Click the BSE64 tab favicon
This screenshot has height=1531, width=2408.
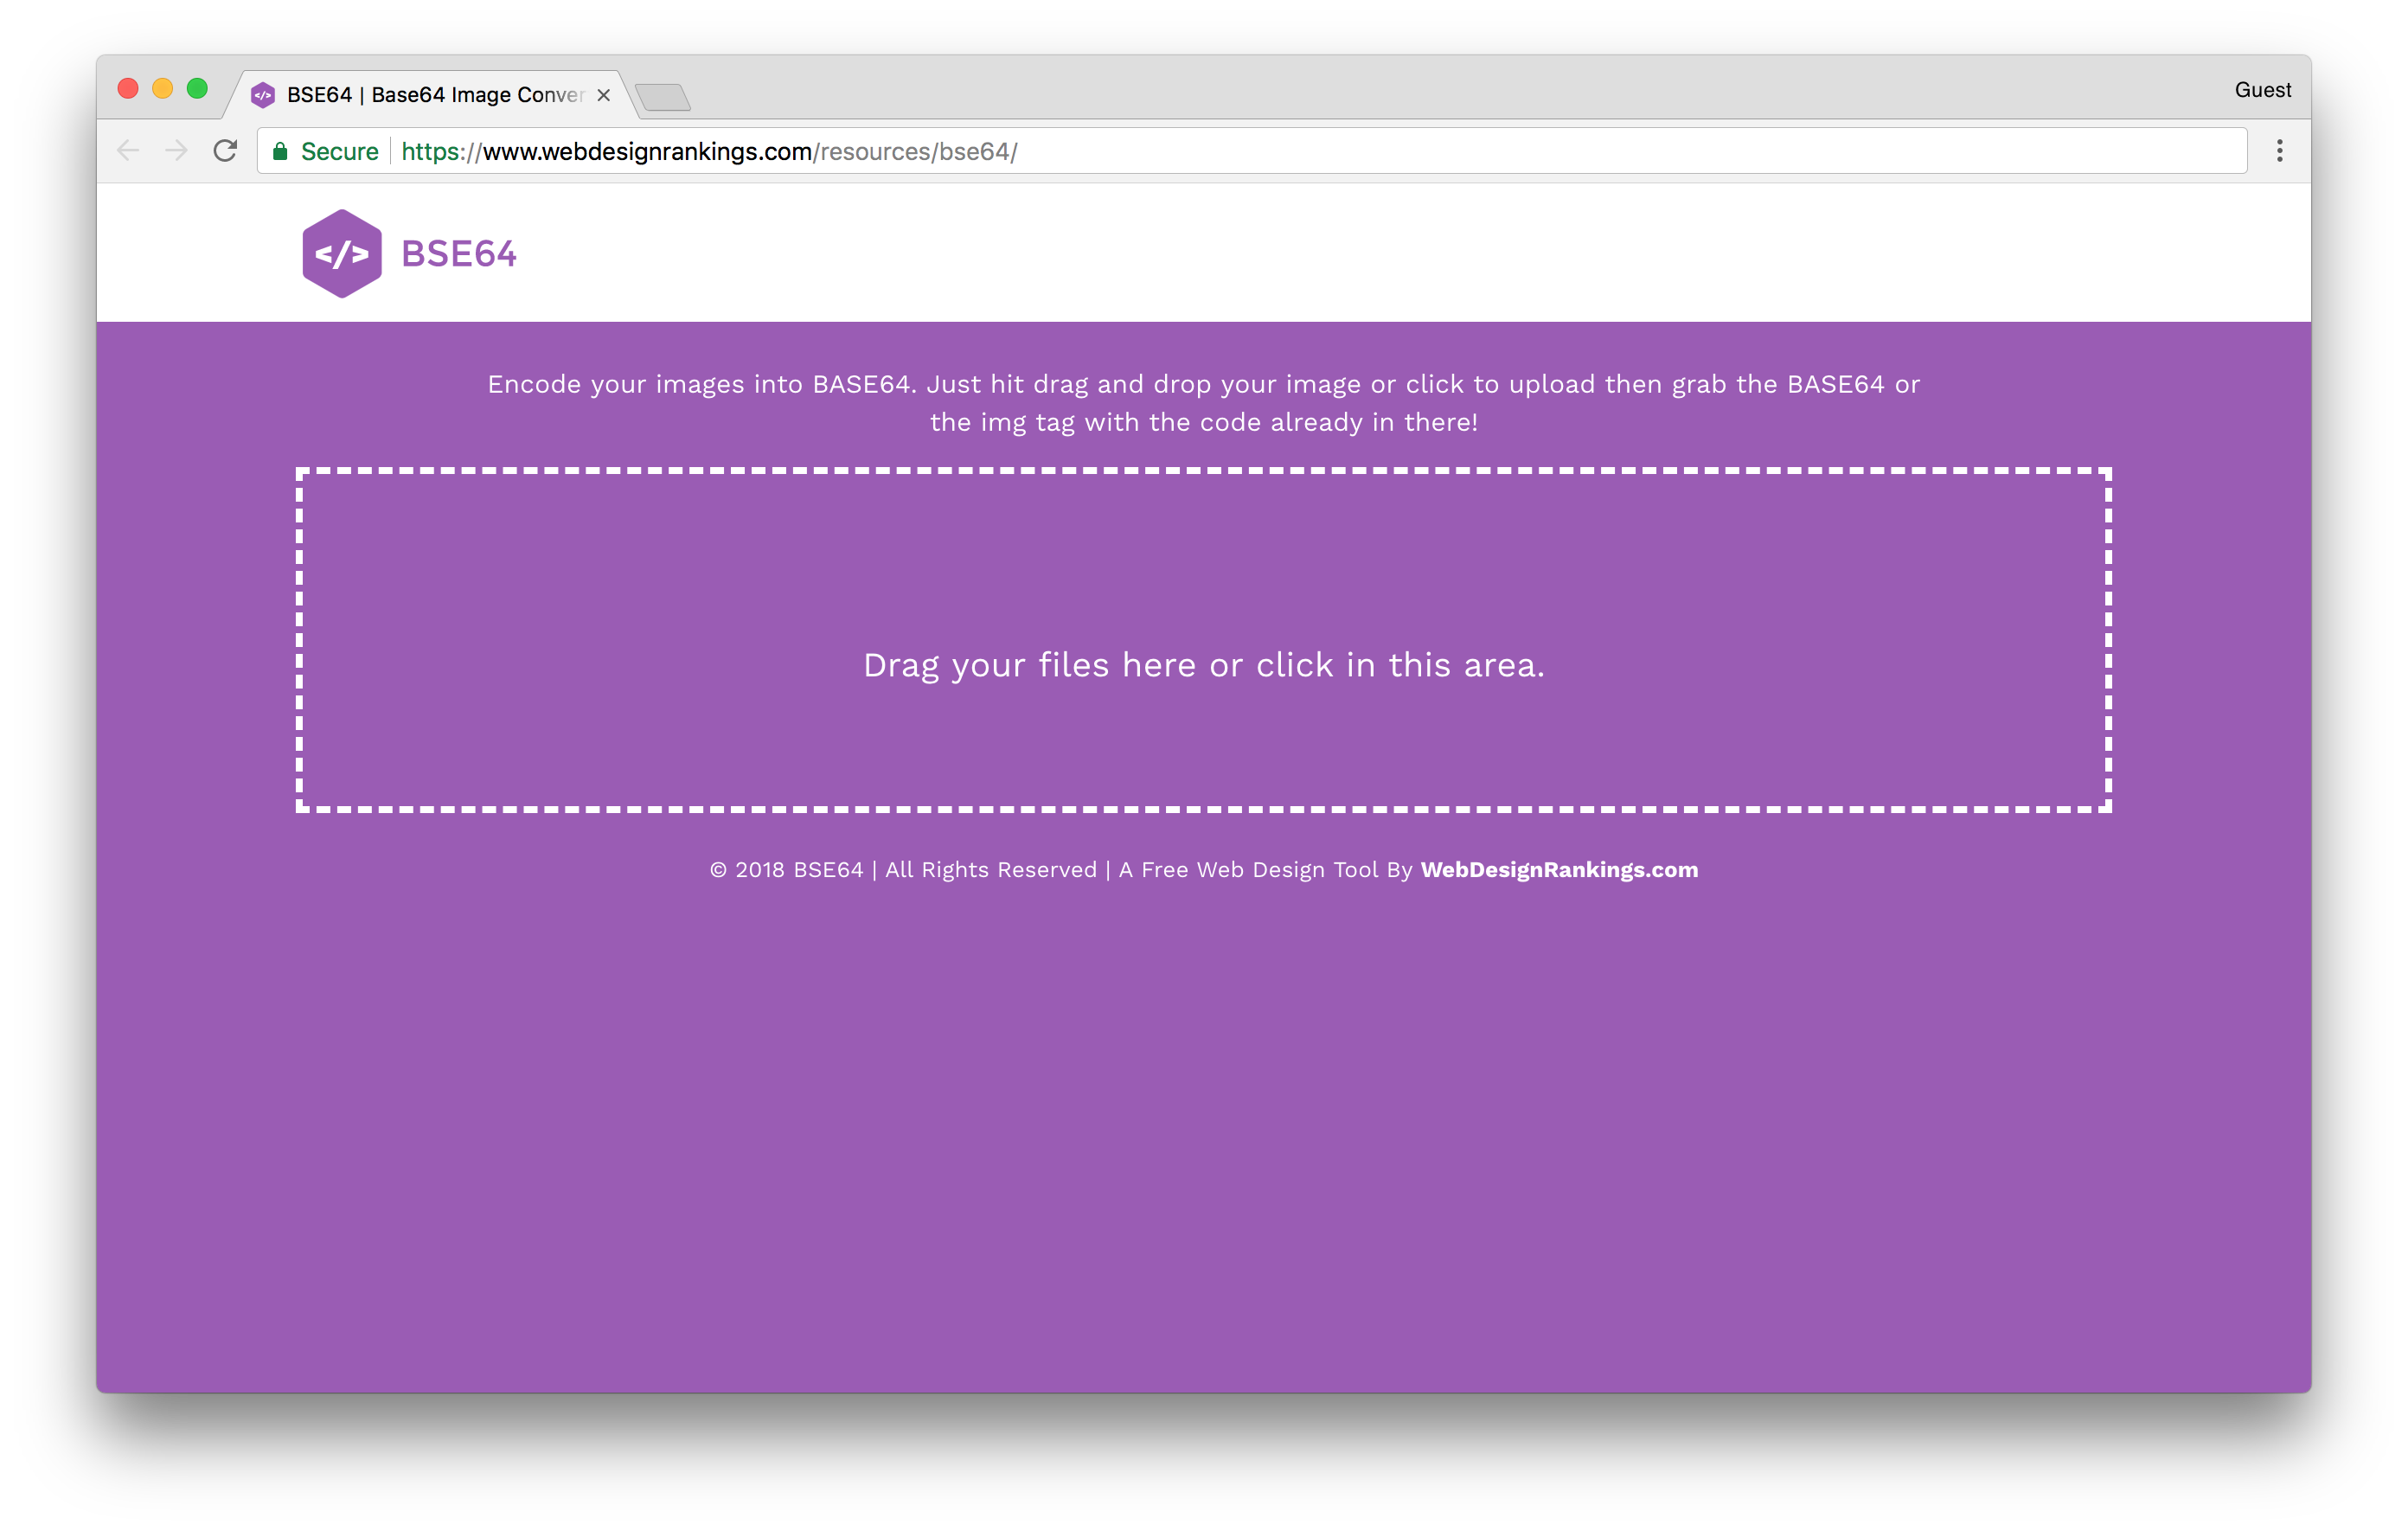pos(262,95)
